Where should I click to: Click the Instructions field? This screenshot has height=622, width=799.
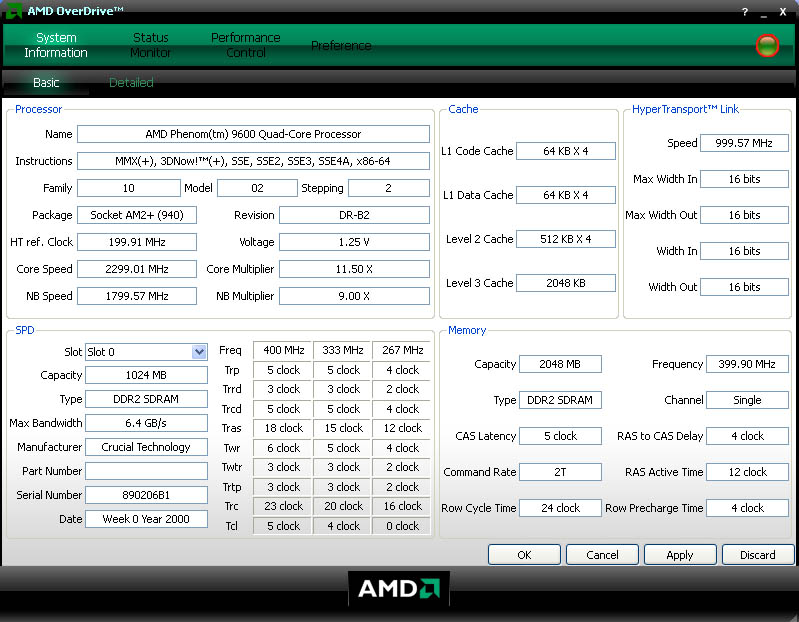(x=253, y=161)
